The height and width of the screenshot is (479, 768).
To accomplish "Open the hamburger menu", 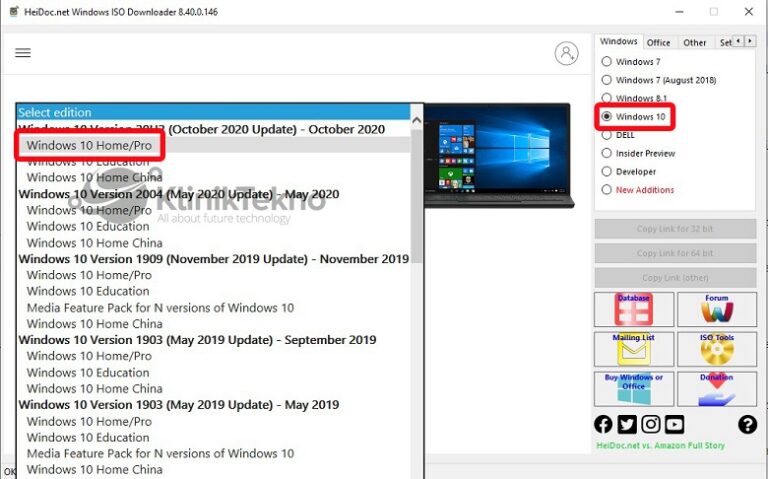I will tap(23, 52).
